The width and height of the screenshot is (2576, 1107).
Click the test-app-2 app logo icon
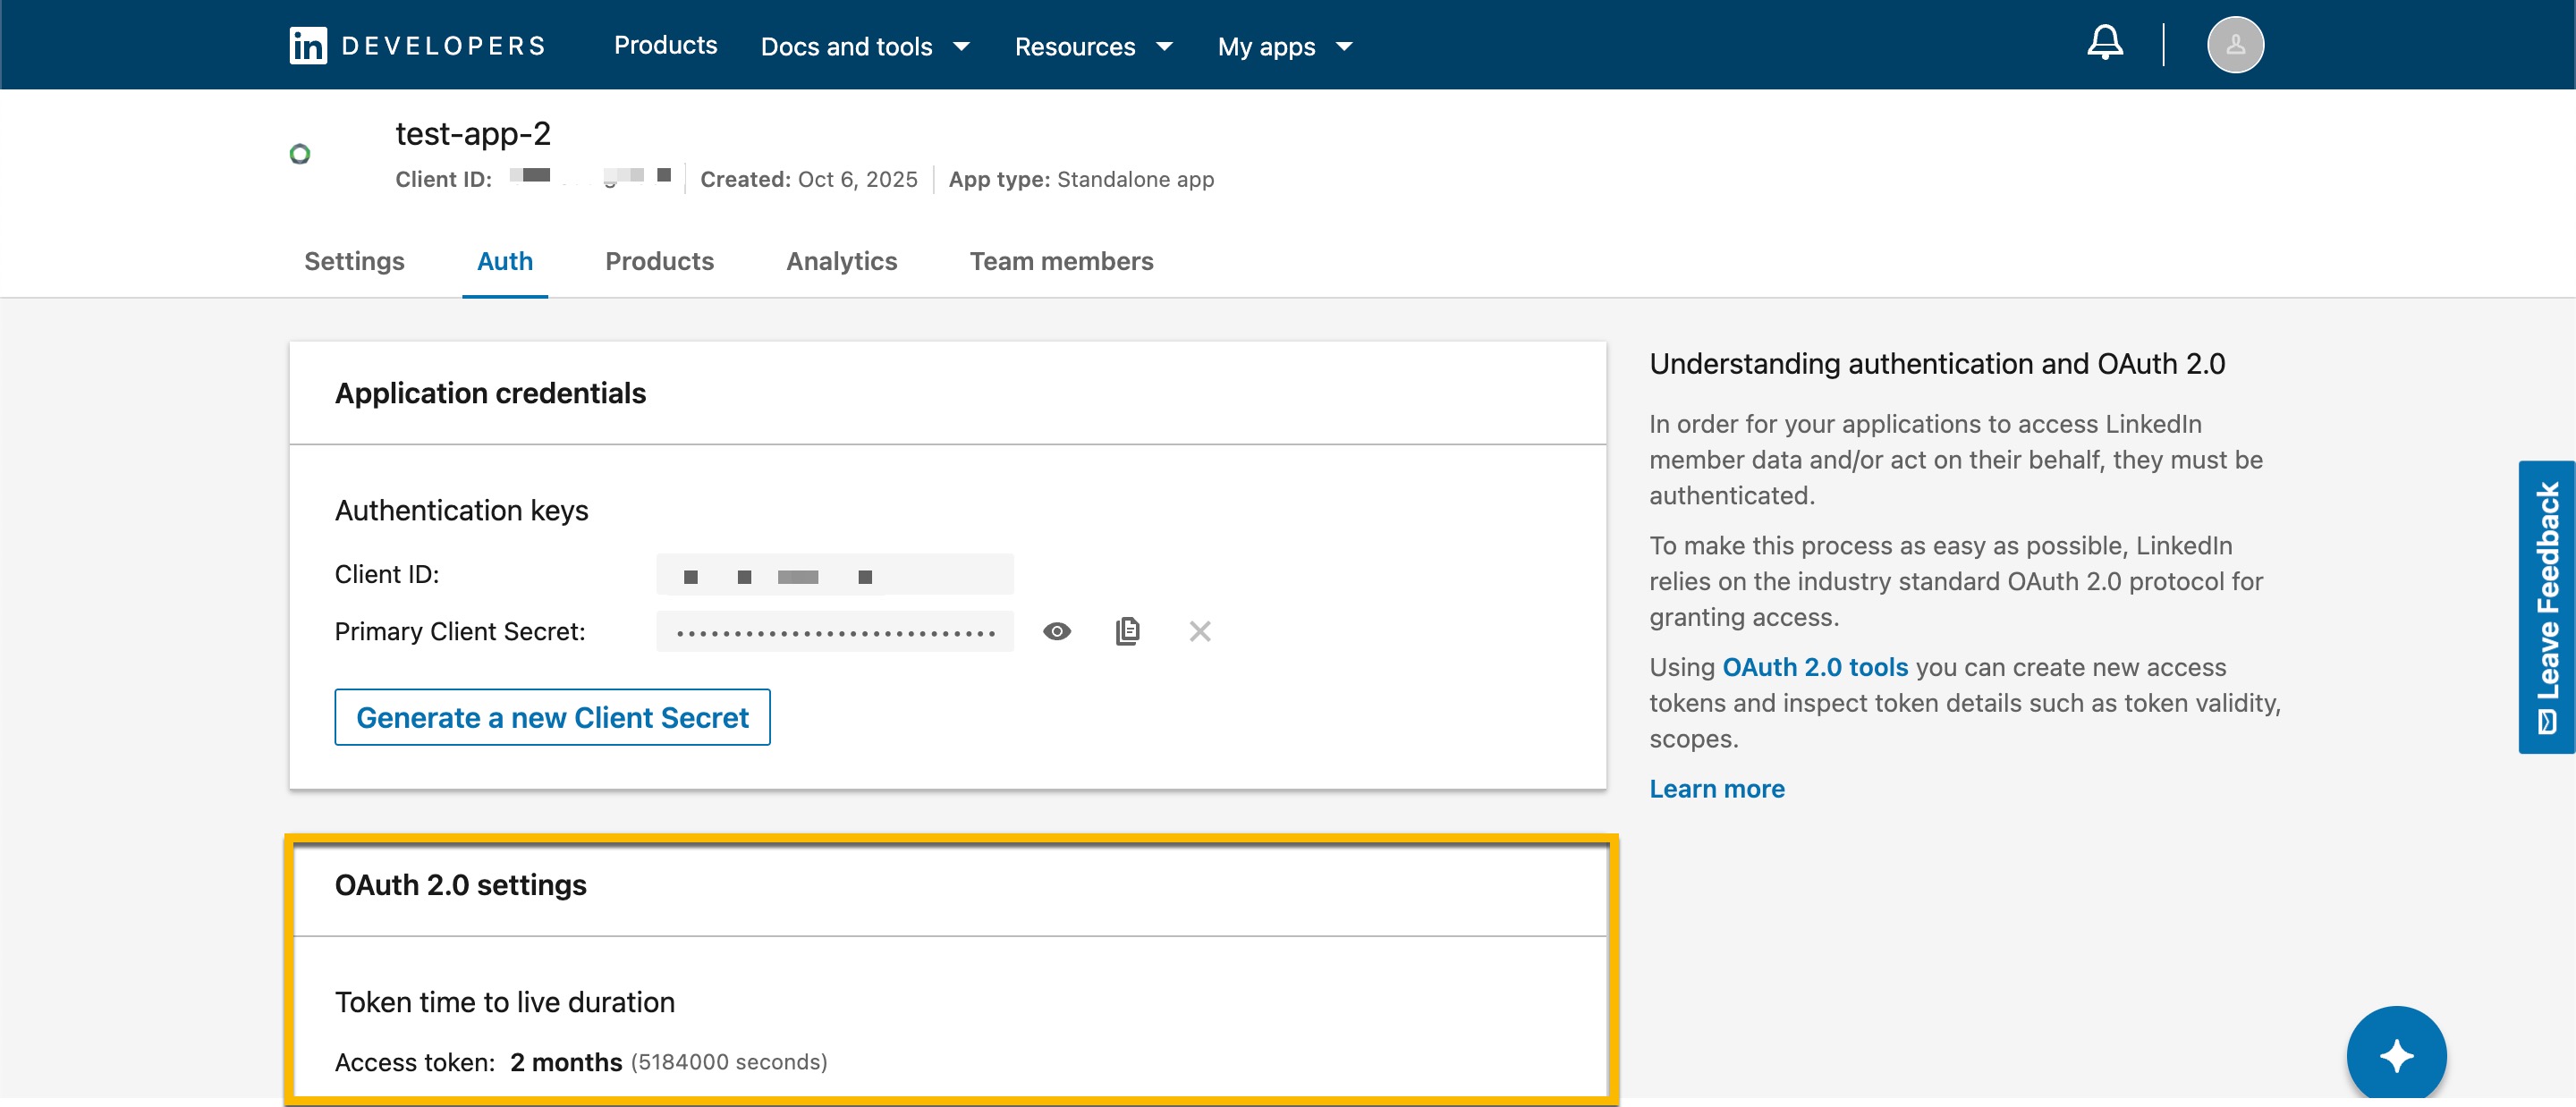click(x=300, y=154)
